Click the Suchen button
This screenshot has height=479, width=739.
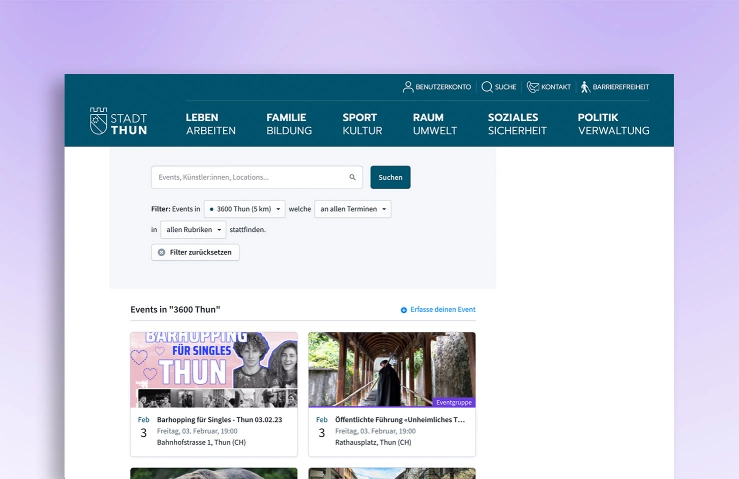pyautogui.click(x=390, y=177)
